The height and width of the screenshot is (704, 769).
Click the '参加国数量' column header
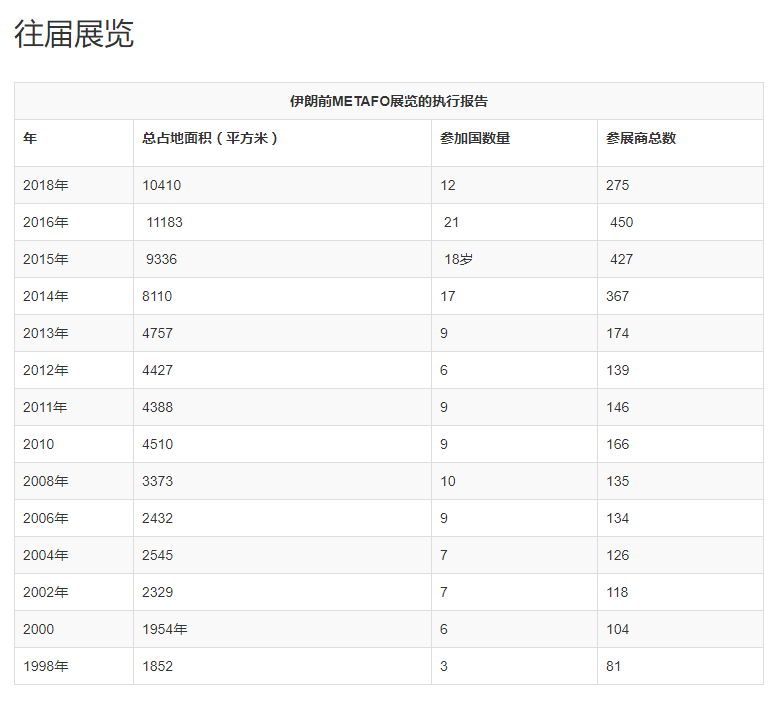click(475, 138)
